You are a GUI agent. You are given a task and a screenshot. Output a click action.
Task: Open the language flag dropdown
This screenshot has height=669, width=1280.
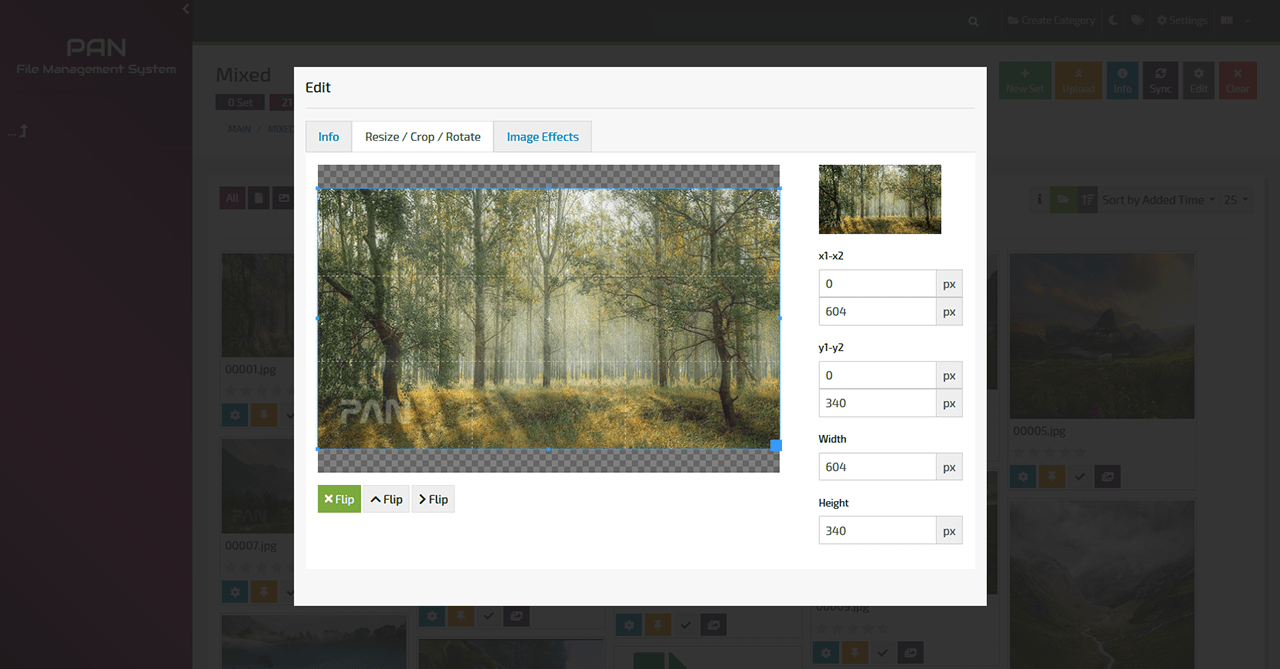click(1234, 21)
